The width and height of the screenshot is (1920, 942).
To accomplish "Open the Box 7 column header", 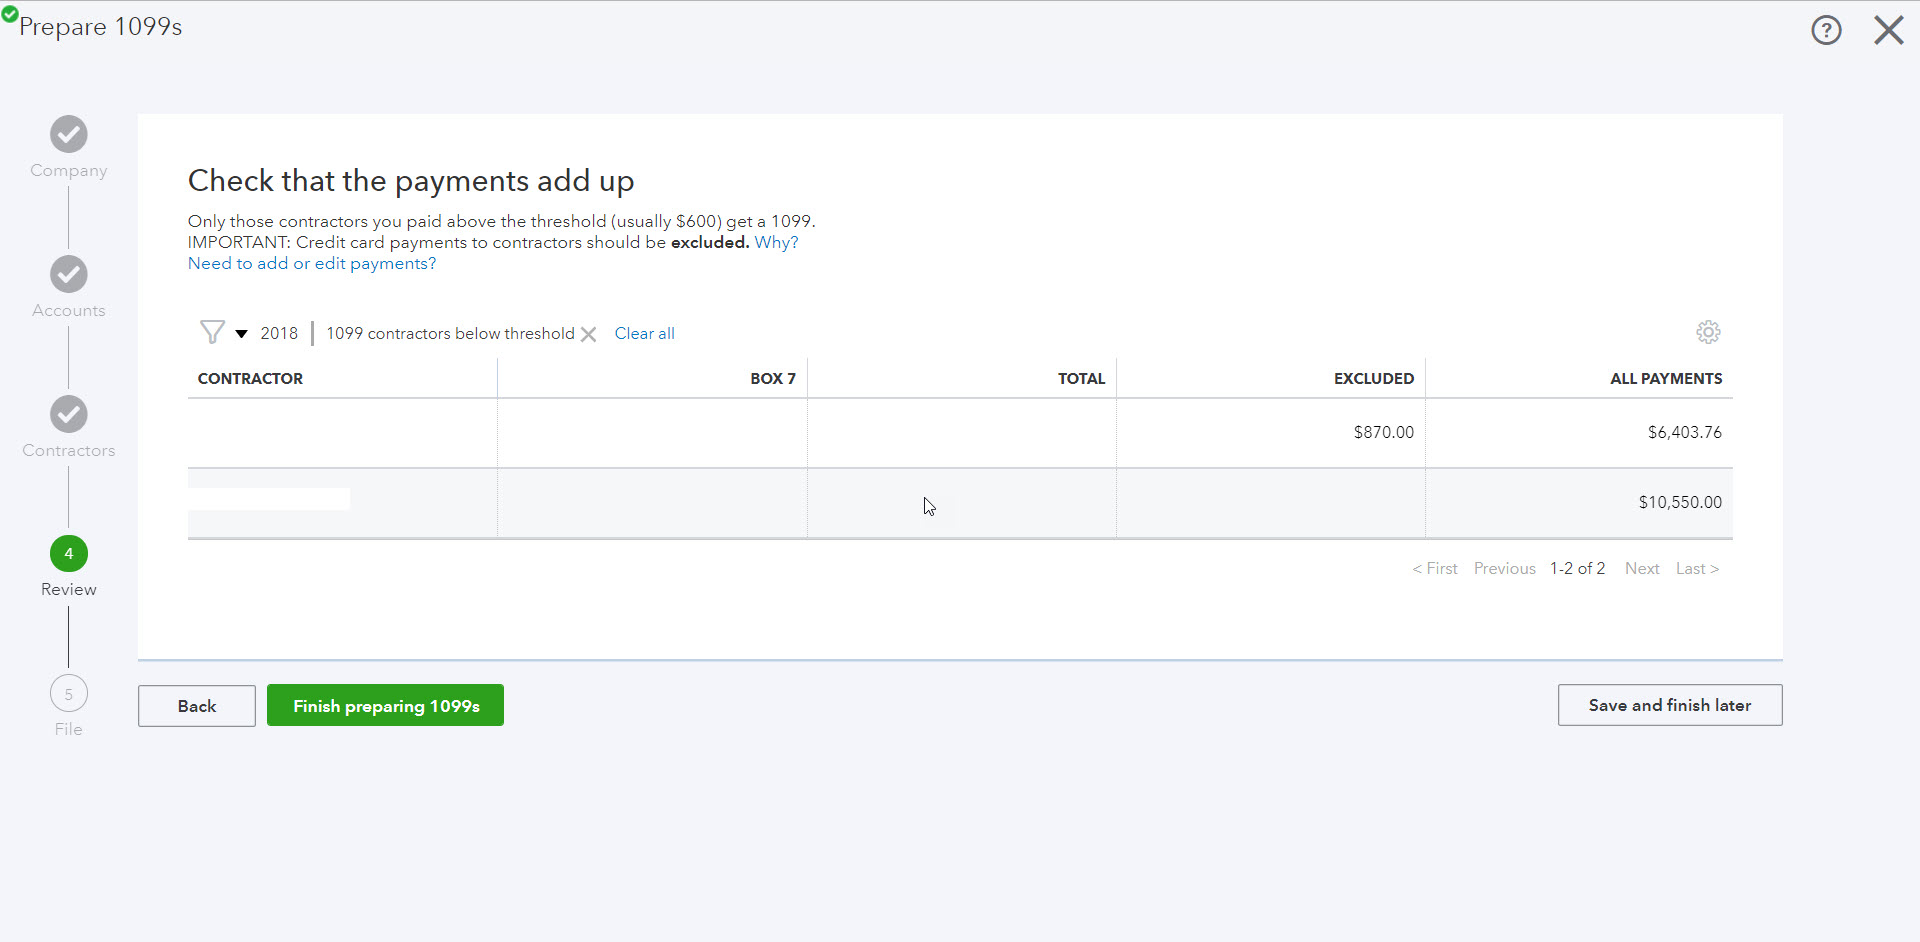I will [x=772, y=378].
